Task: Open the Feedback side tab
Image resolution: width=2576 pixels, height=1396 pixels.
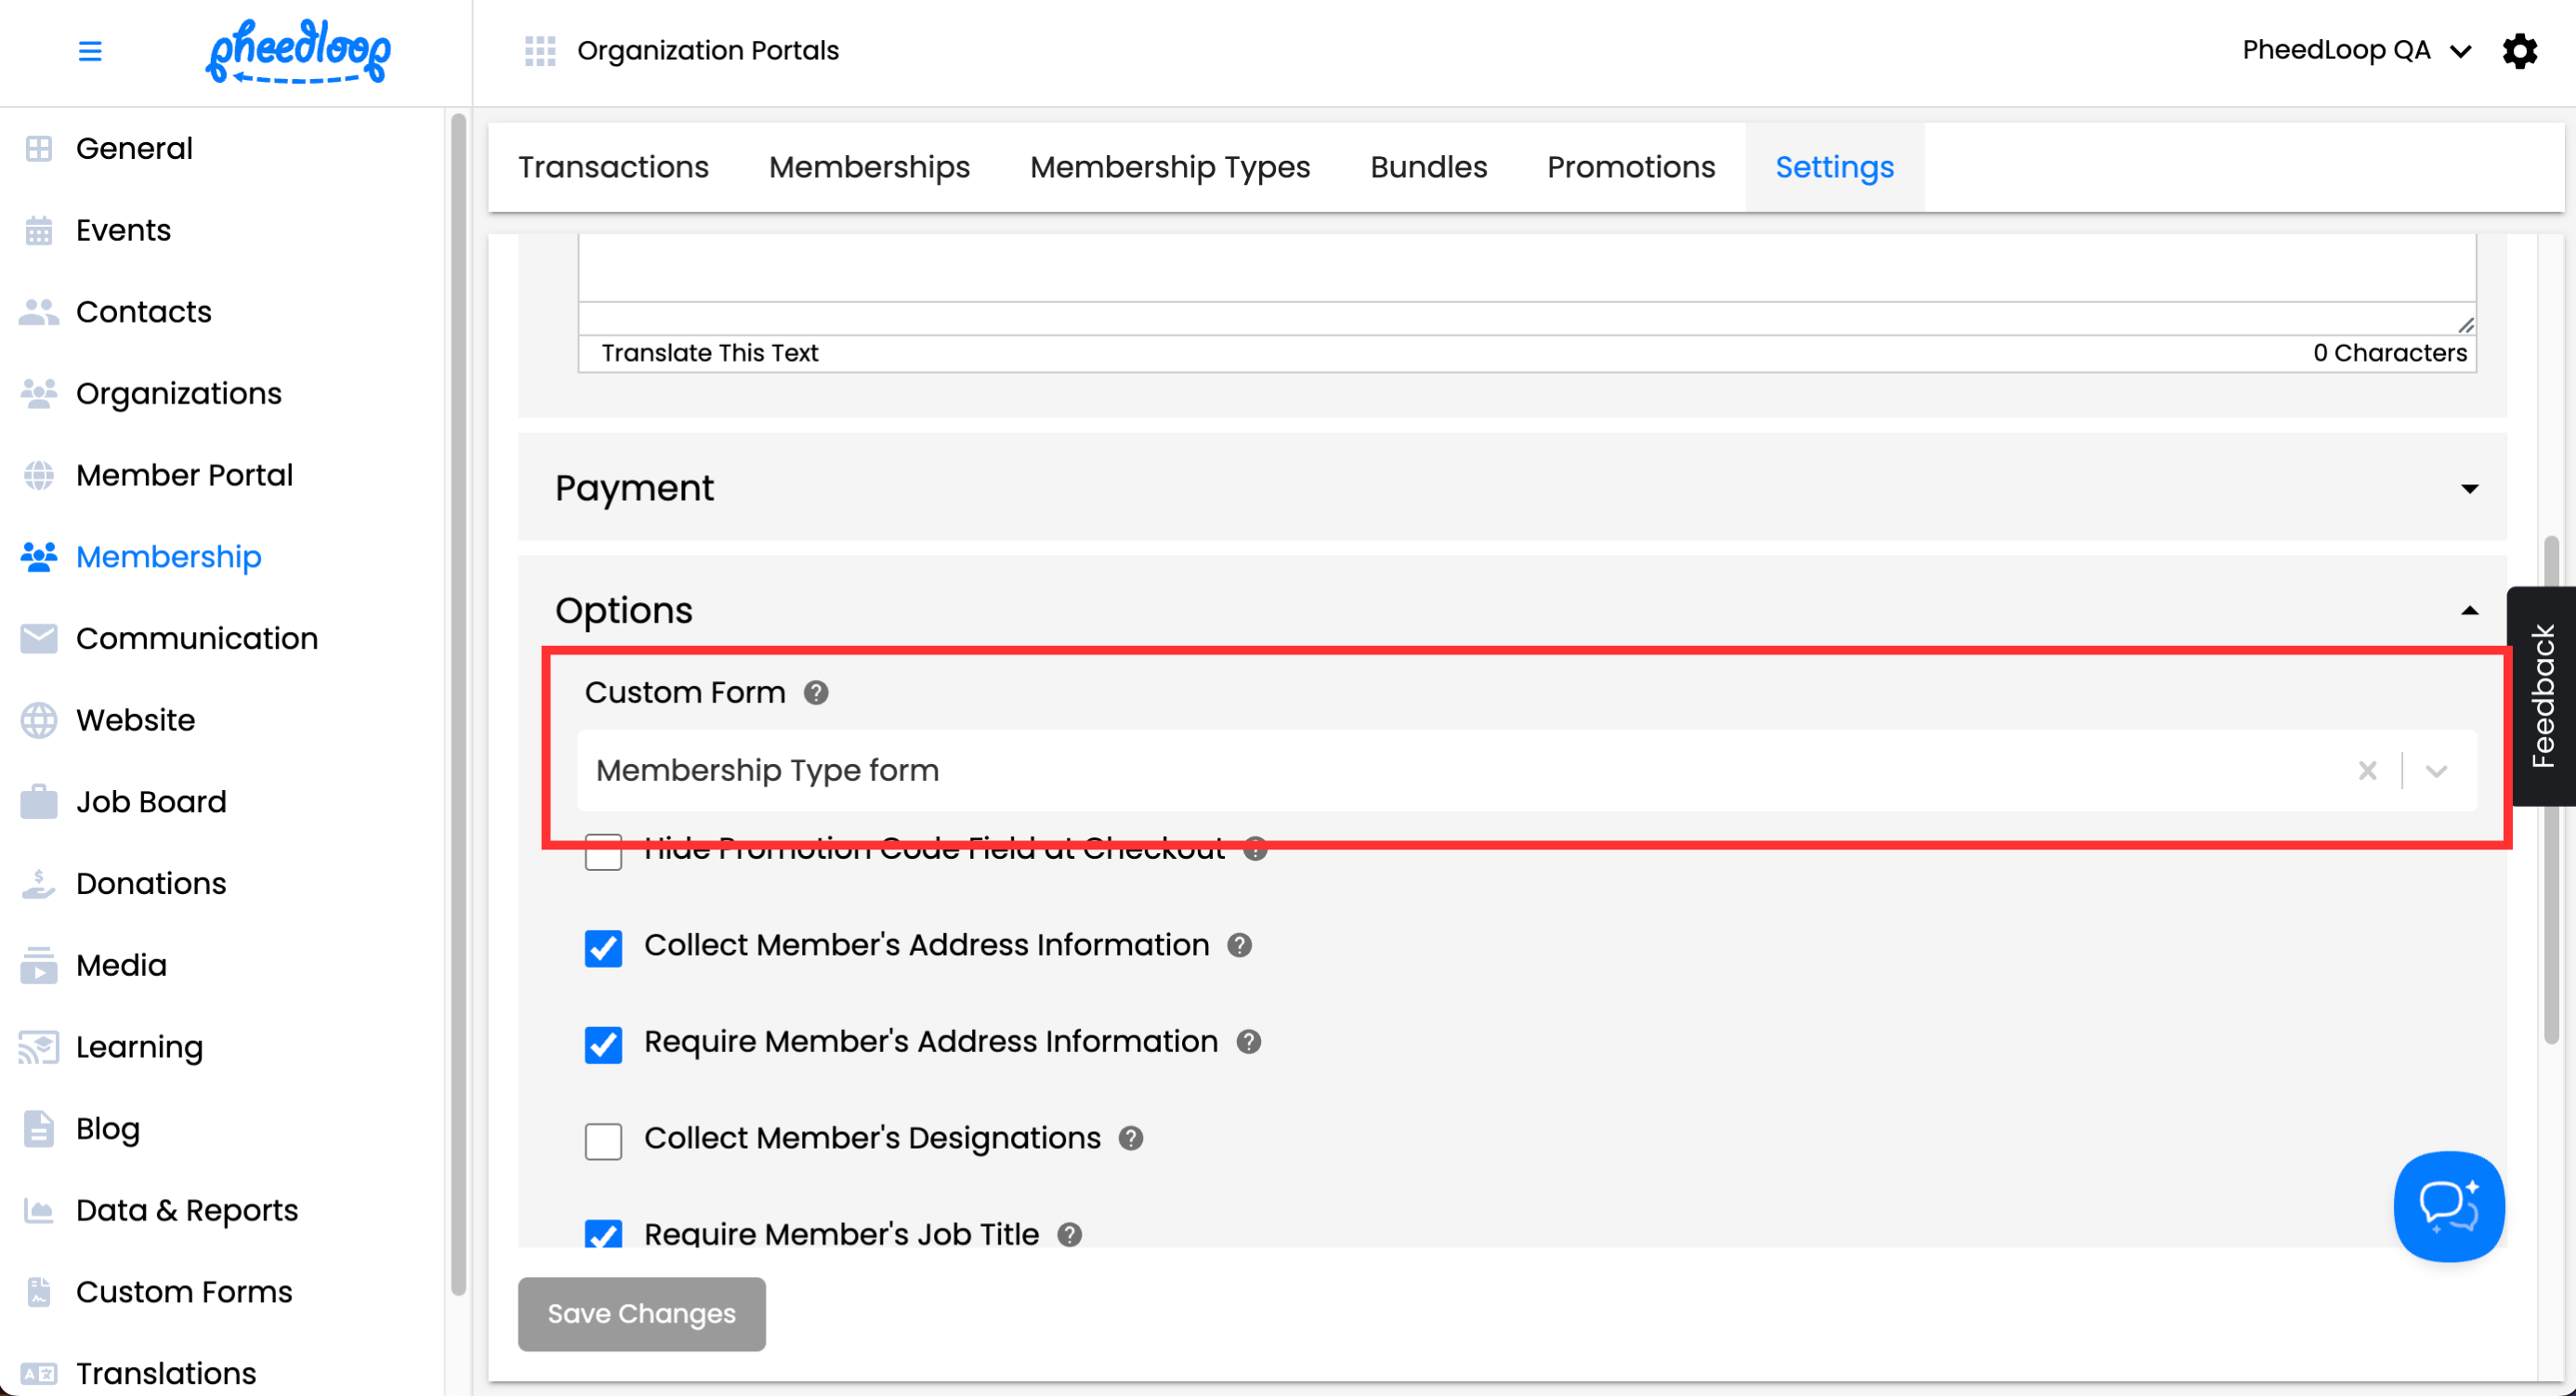Action: (x=2543, y=696)
